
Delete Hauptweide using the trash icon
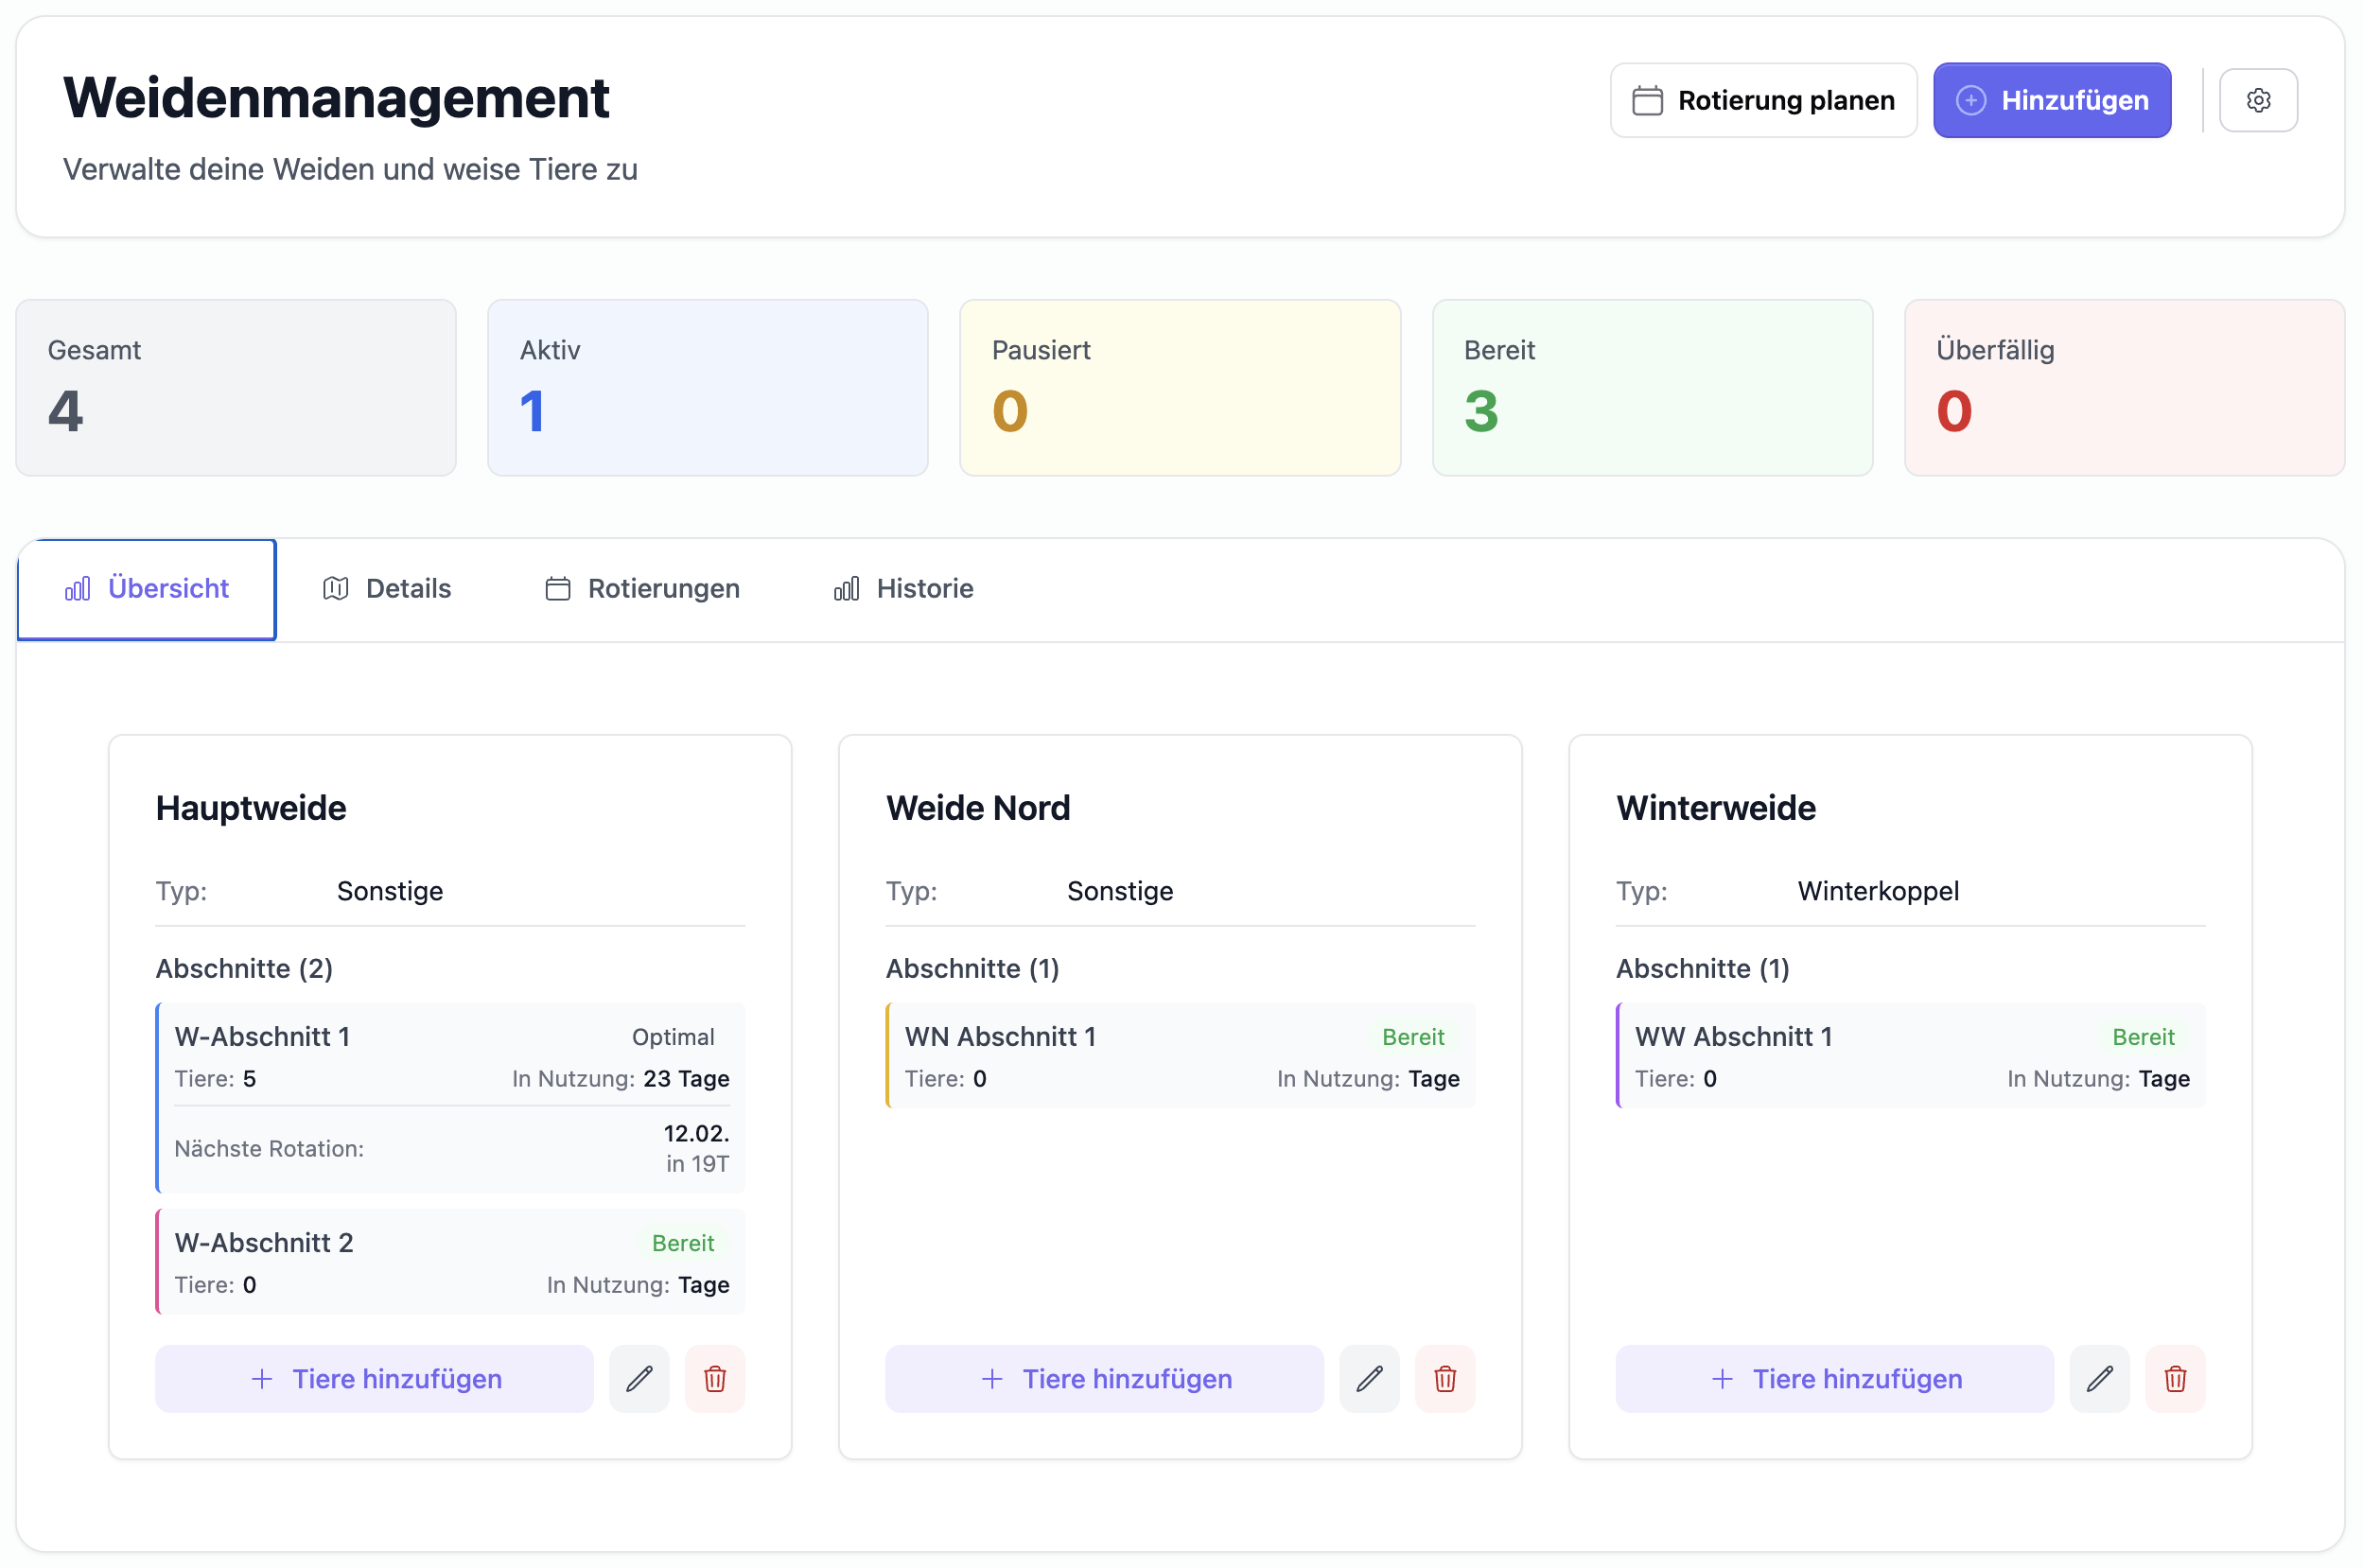[714, 1379]
